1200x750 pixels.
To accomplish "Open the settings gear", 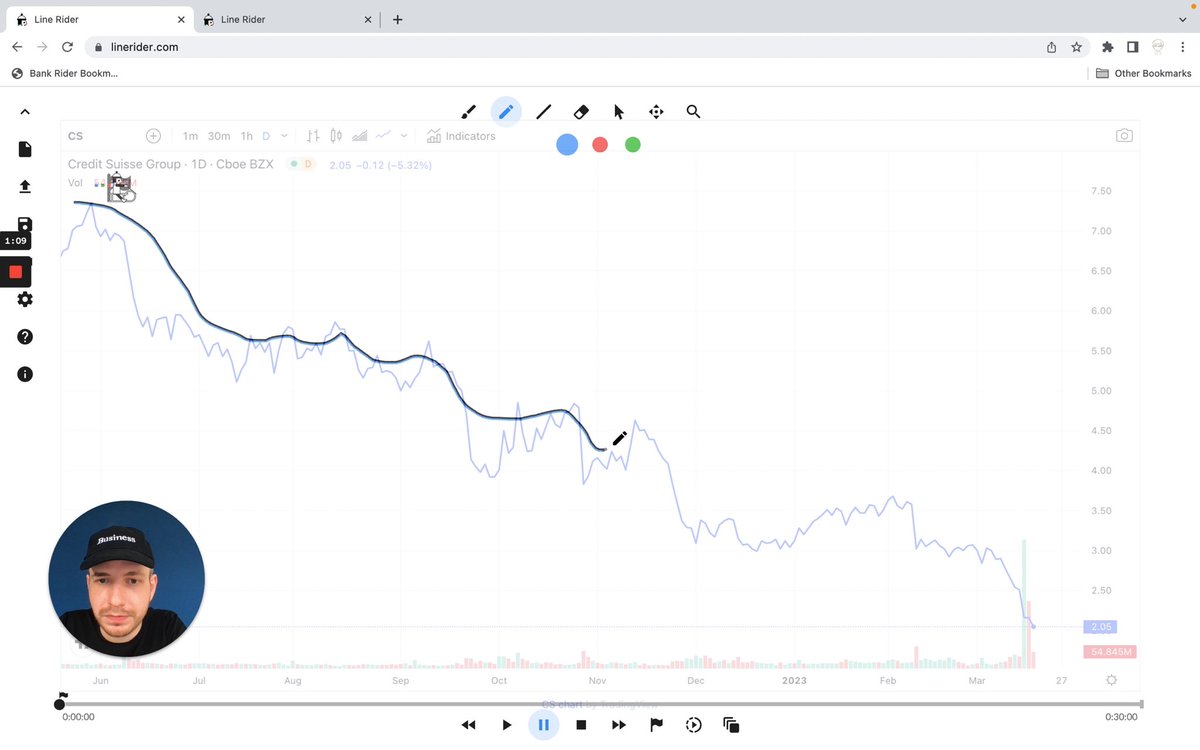I will click(25, 299).
